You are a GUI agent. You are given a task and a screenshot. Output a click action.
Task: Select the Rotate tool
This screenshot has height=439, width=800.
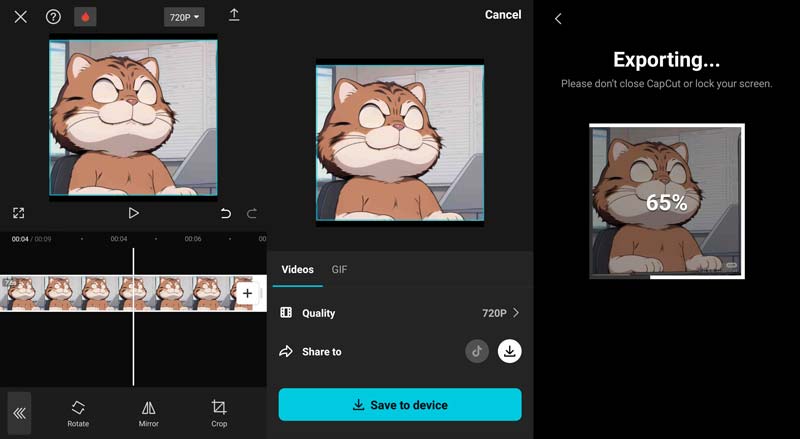[x=78, y=413]
